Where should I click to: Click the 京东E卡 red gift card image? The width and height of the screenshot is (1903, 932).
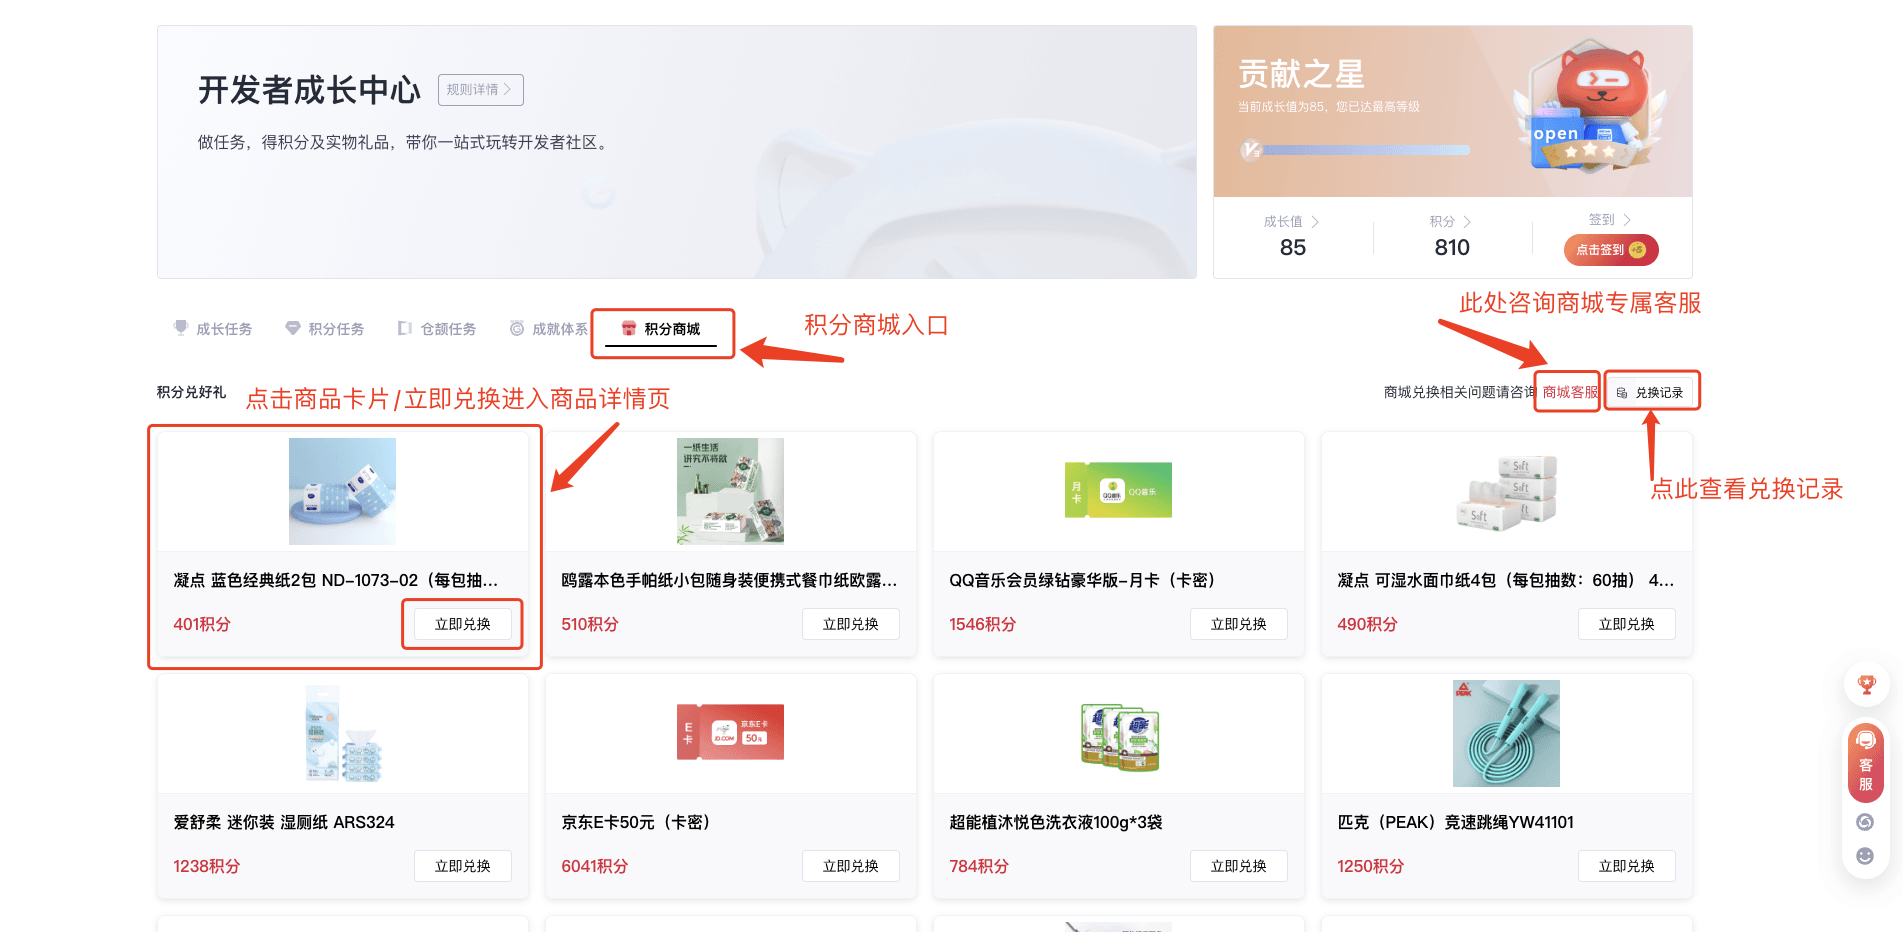click(x=730, y=732)
